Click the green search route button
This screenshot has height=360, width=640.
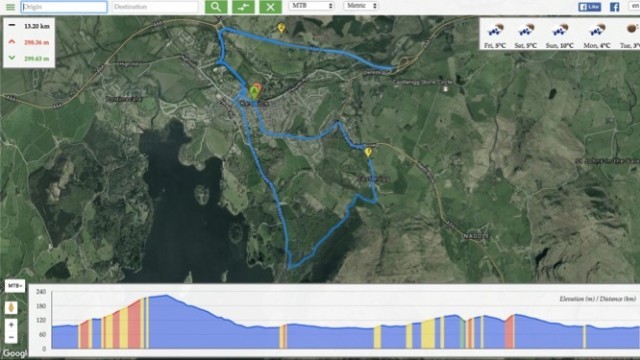click(x=216, y=7)
